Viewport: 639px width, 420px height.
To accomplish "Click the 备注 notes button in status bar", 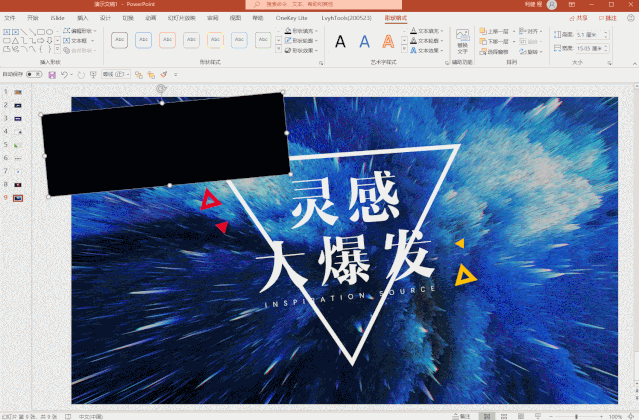I will (x=461, y=416).
